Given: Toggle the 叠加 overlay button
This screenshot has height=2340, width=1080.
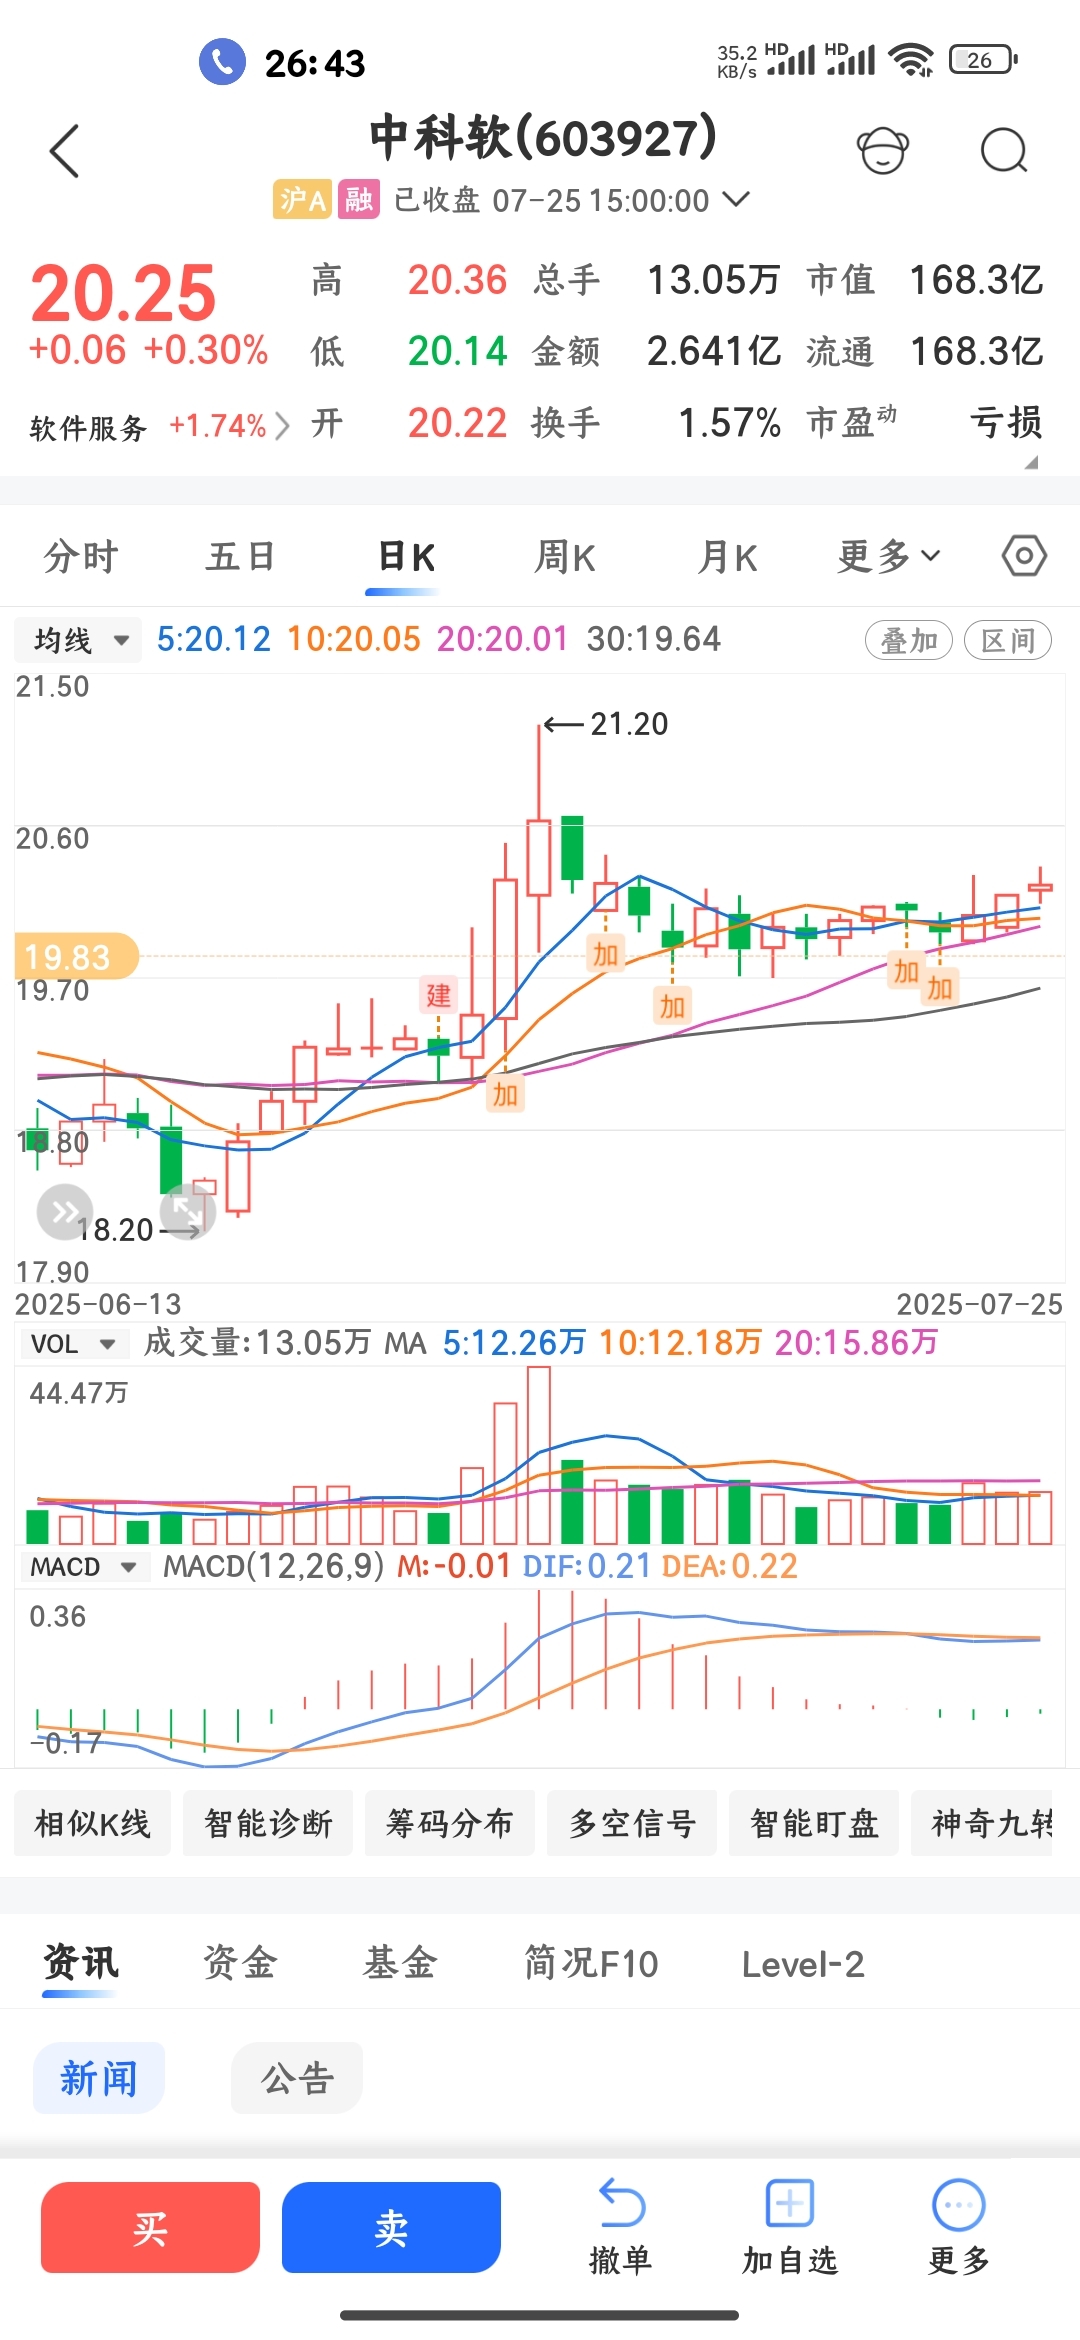Looking at the screenshot, I should [908, 640].
